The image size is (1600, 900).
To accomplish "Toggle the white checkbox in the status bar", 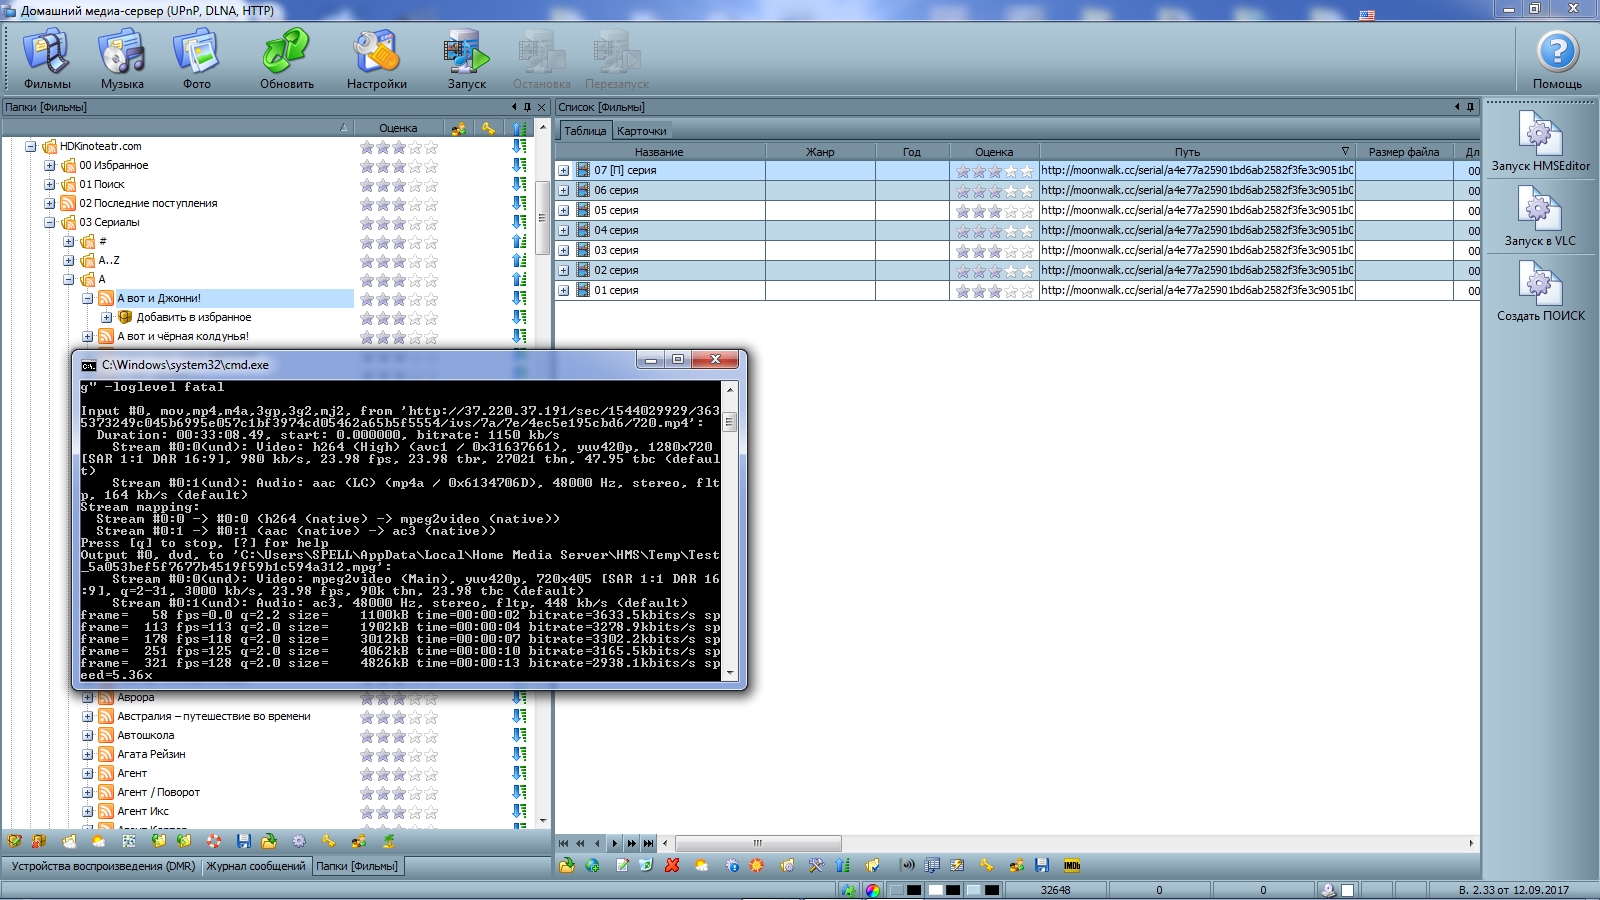I will tap(1347, 890).
